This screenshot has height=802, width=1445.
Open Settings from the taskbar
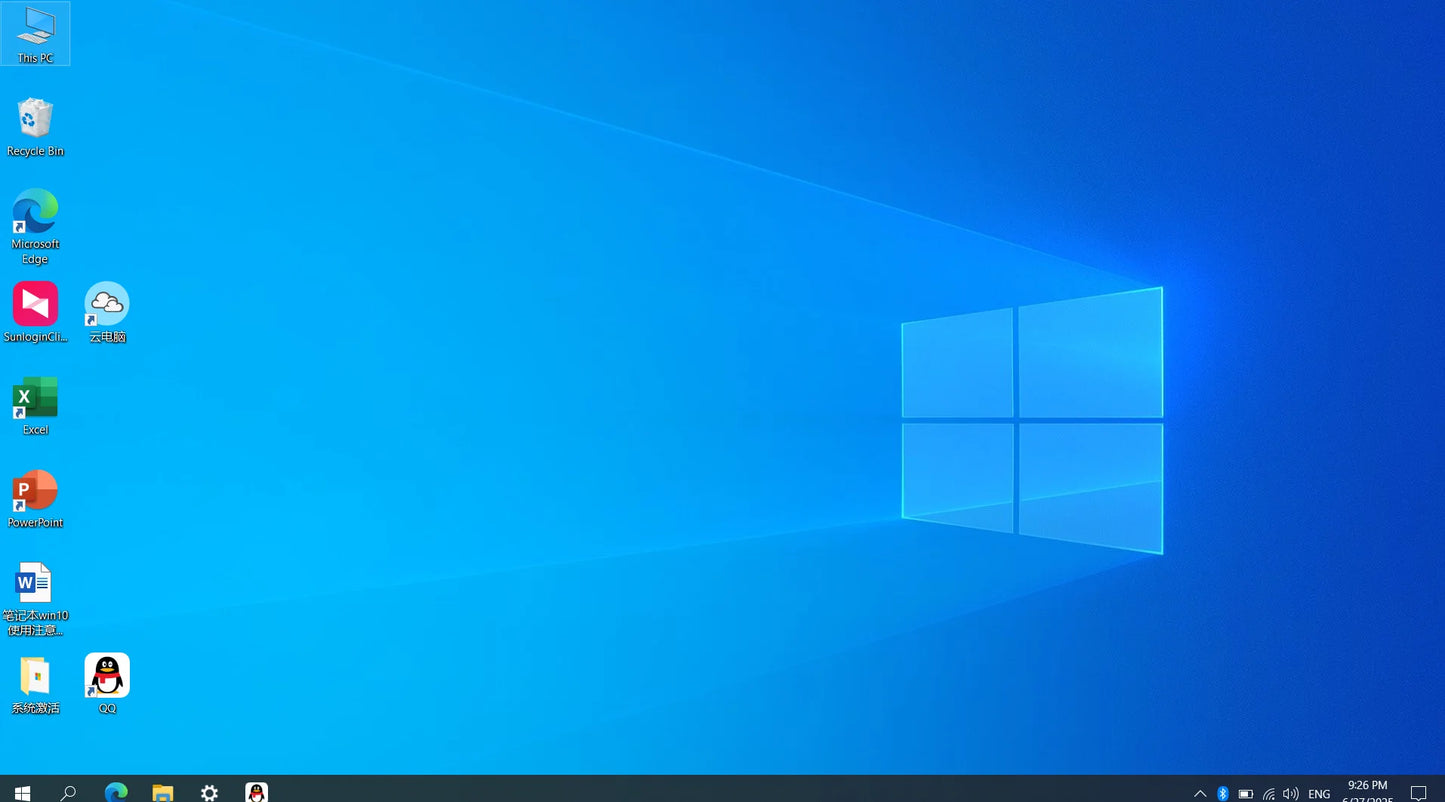209,792
